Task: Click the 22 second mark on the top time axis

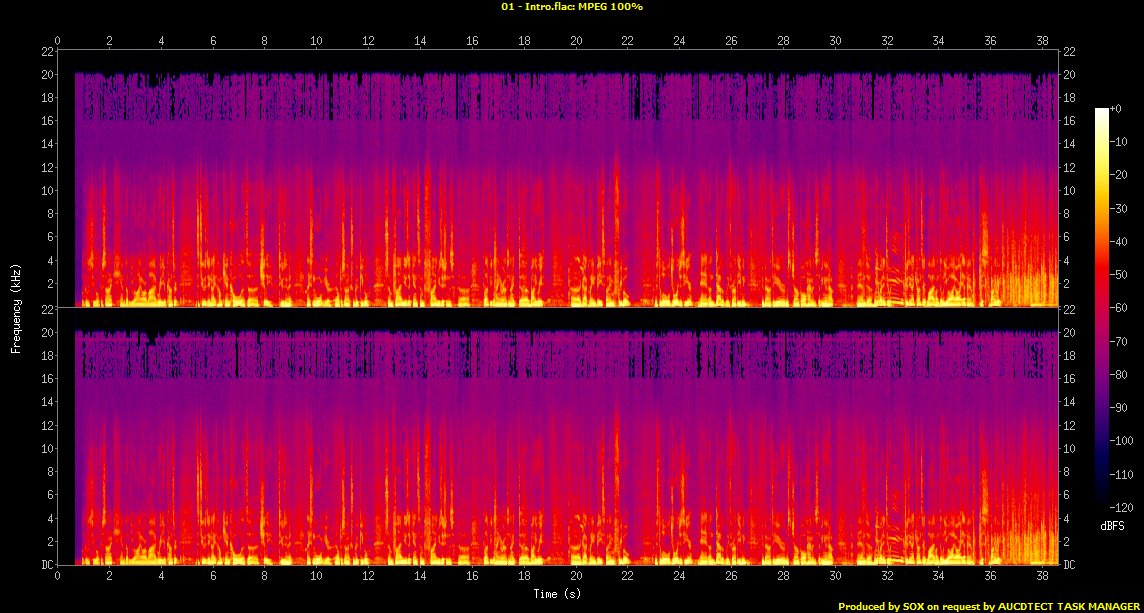Action: coord(627,41)
